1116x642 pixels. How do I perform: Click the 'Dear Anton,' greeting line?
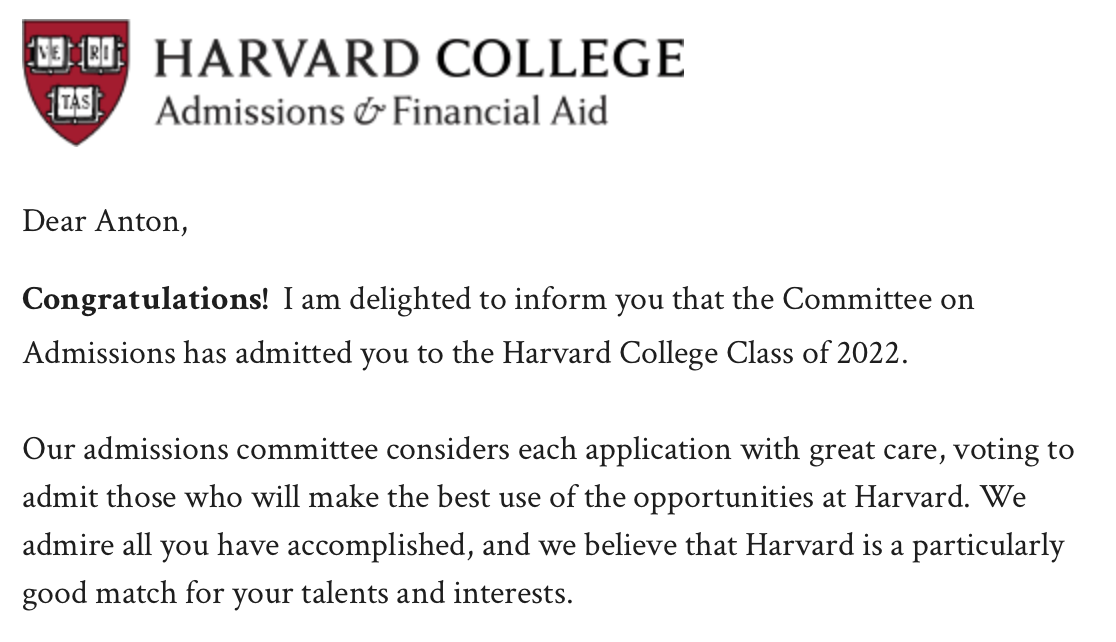click(x=105, y=221)
